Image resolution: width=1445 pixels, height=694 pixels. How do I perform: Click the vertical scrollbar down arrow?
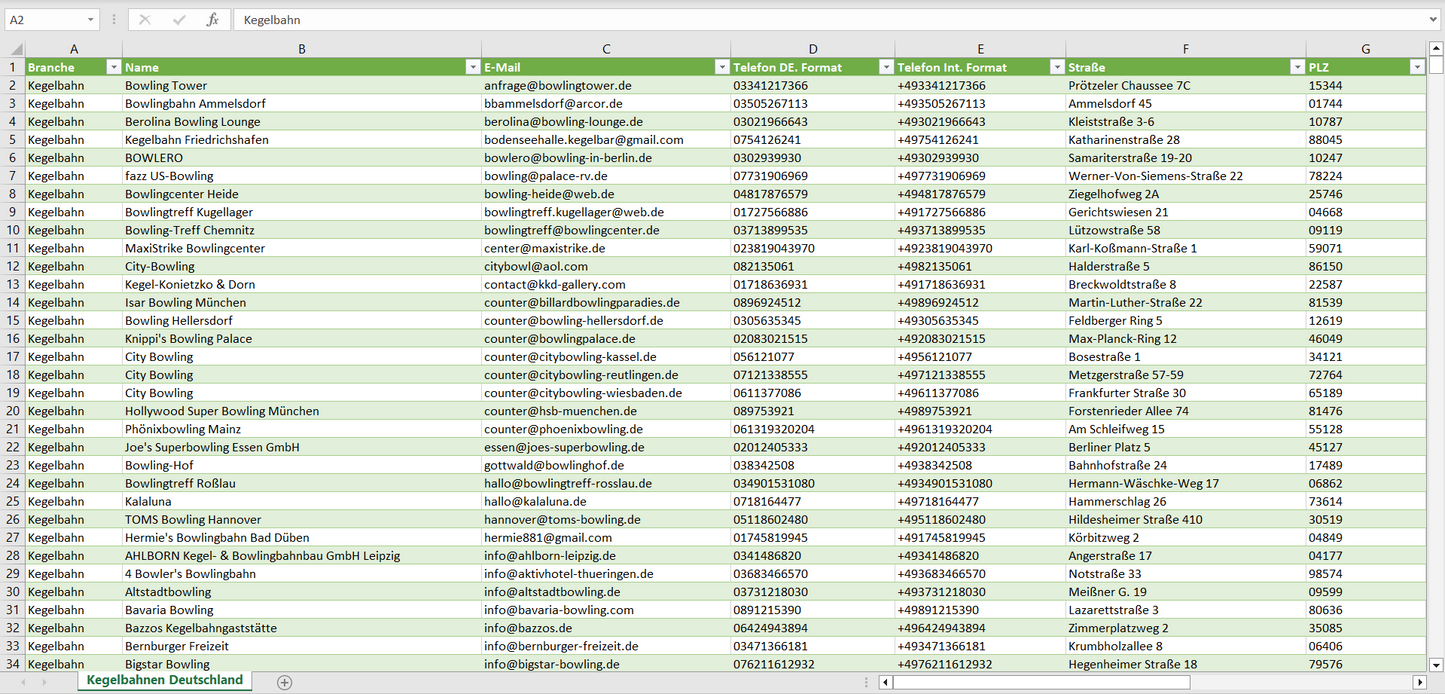[1436, 664]
